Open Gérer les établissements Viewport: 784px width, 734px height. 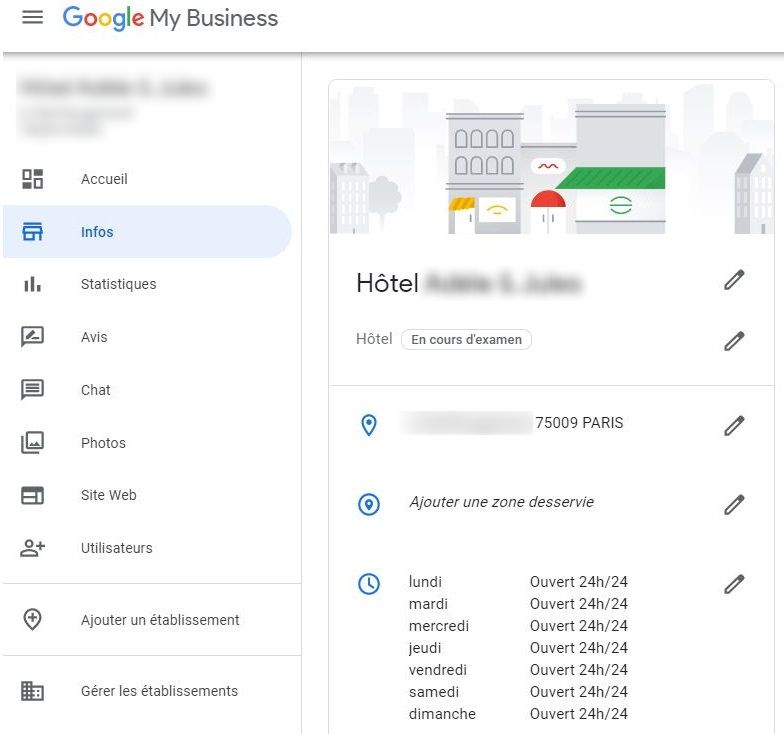click(159, 691)
